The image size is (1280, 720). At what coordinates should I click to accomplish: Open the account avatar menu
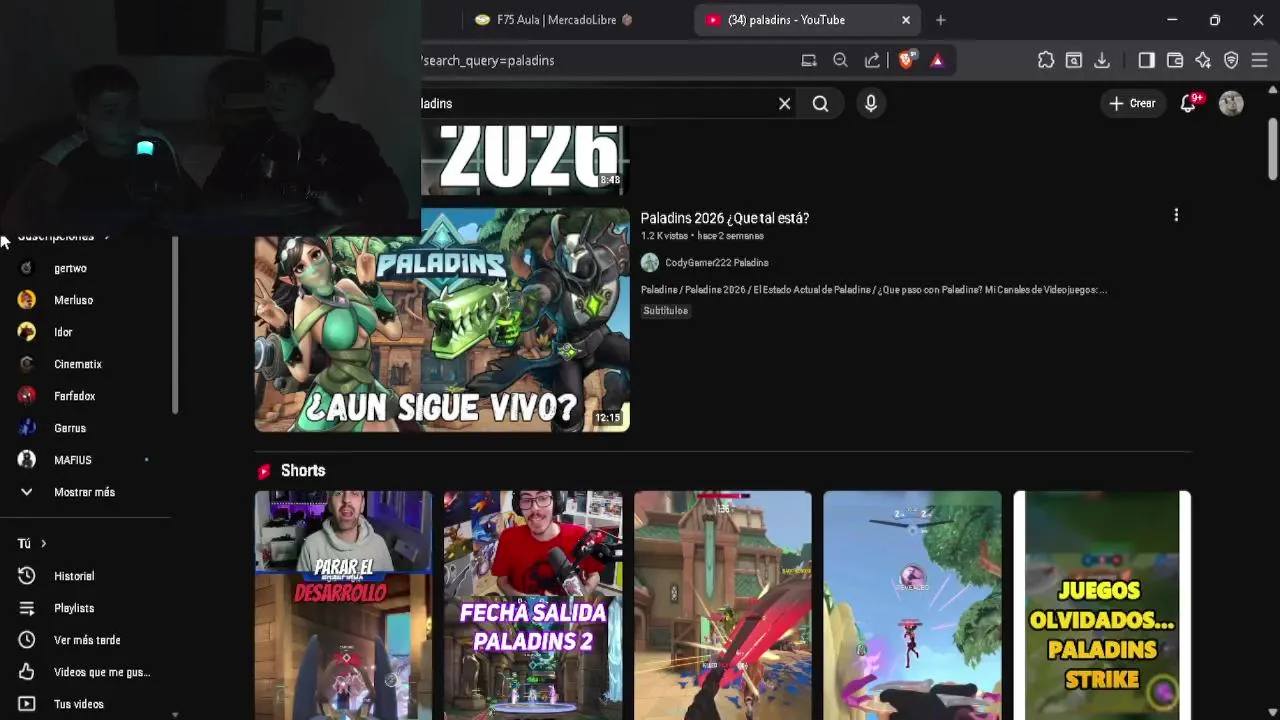click(x=1231, y=103)
